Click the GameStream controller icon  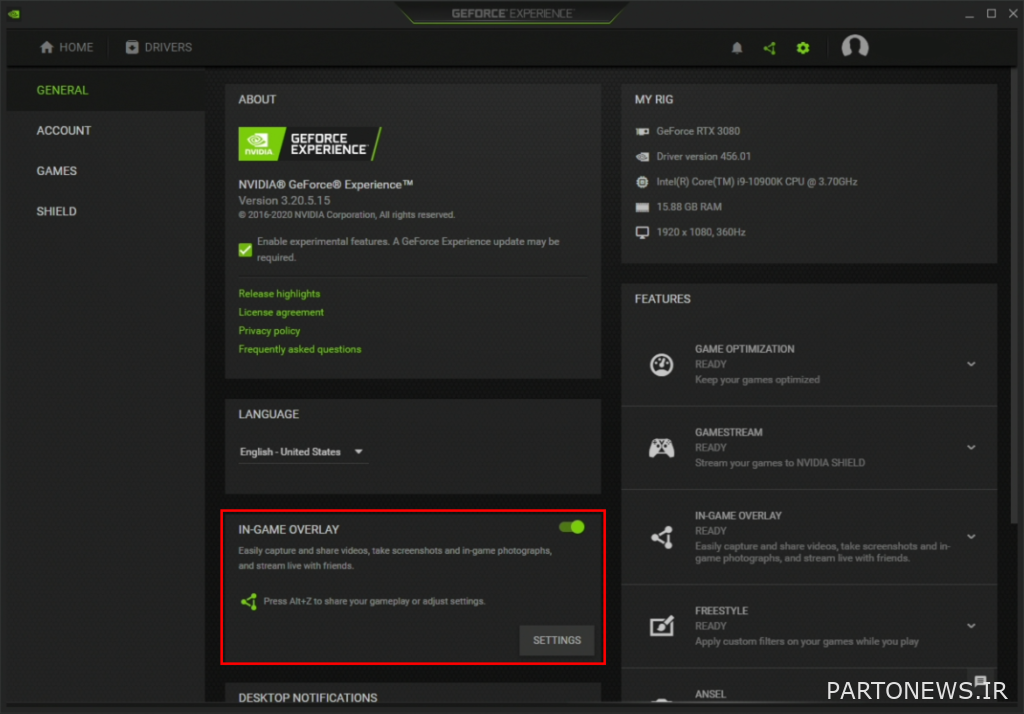click(x=662, y=448)
